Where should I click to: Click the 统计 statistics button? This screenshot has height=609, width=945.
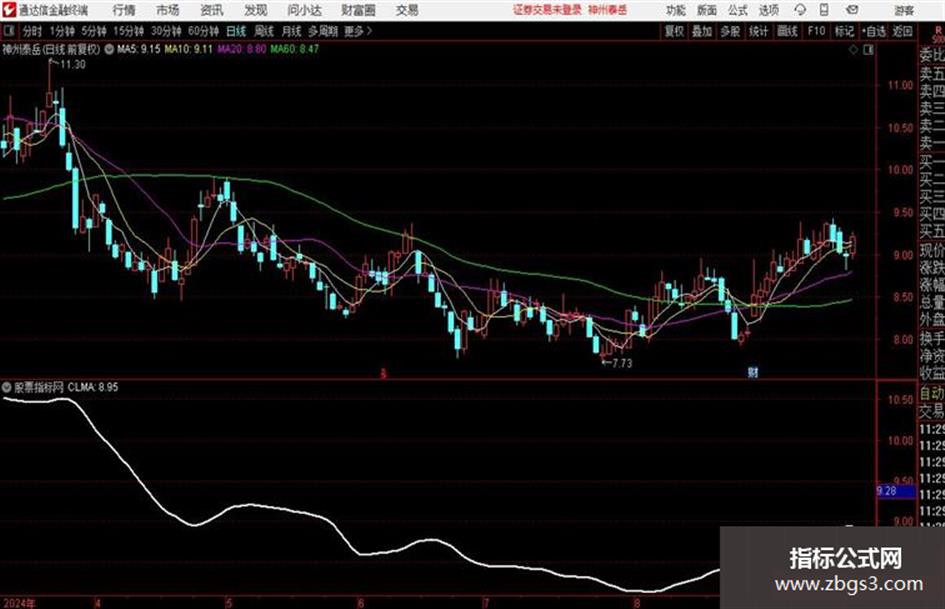[758, 31]
